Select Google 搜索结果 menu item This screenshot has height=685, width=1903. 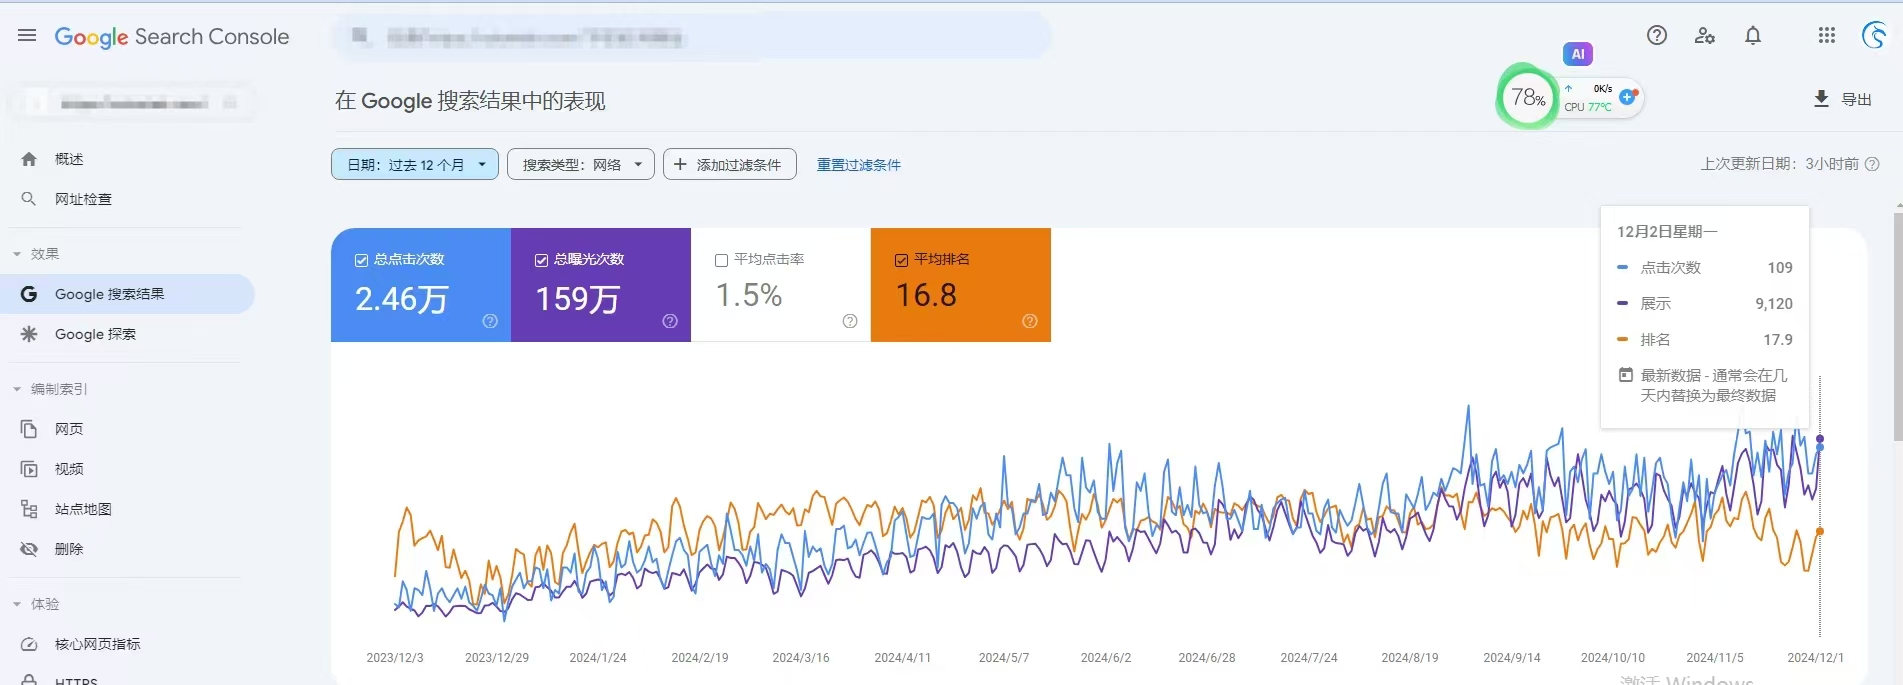click(128, 294)
